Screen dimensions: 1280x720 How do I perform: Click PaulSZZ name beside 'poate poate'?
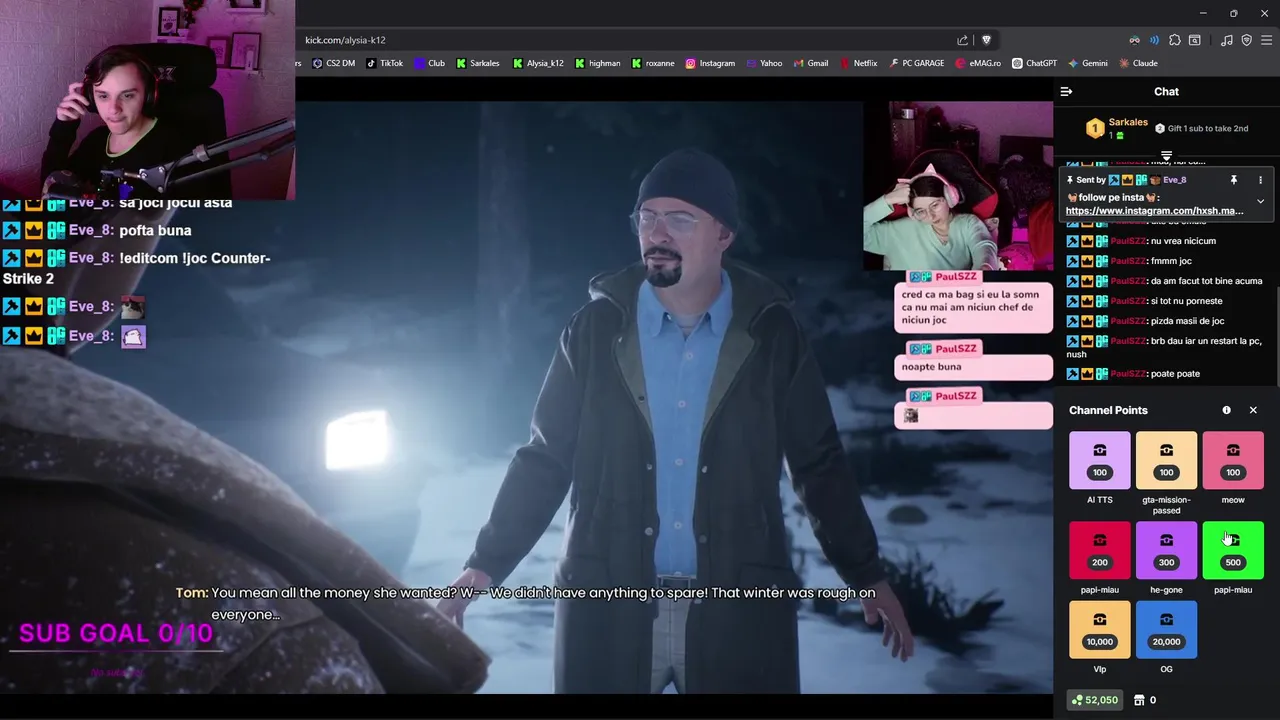[x=1129, y=374]
